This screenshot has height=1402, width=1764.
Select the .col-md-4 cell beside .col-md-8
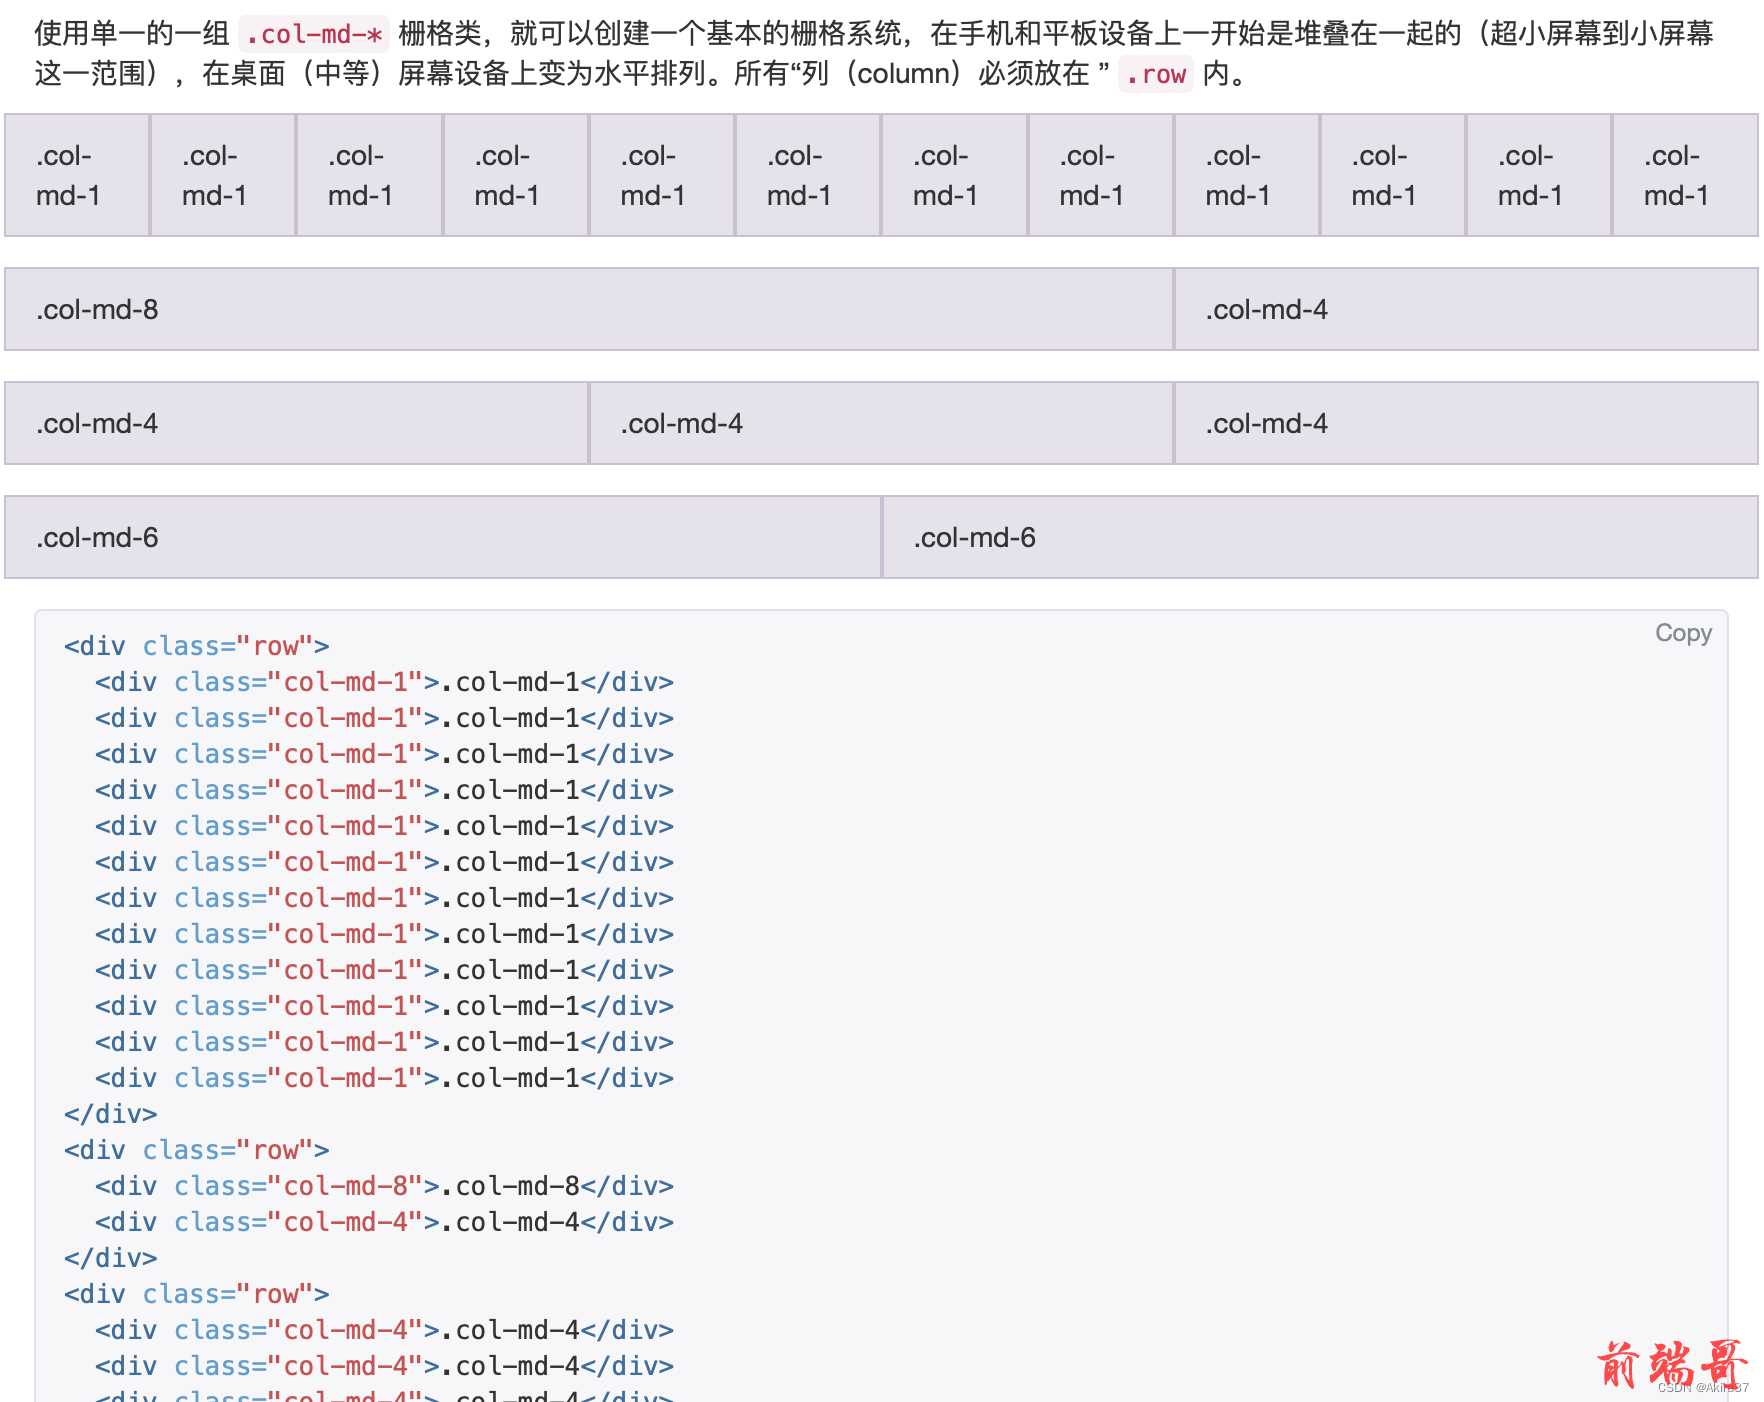[x=1466, y=309]
